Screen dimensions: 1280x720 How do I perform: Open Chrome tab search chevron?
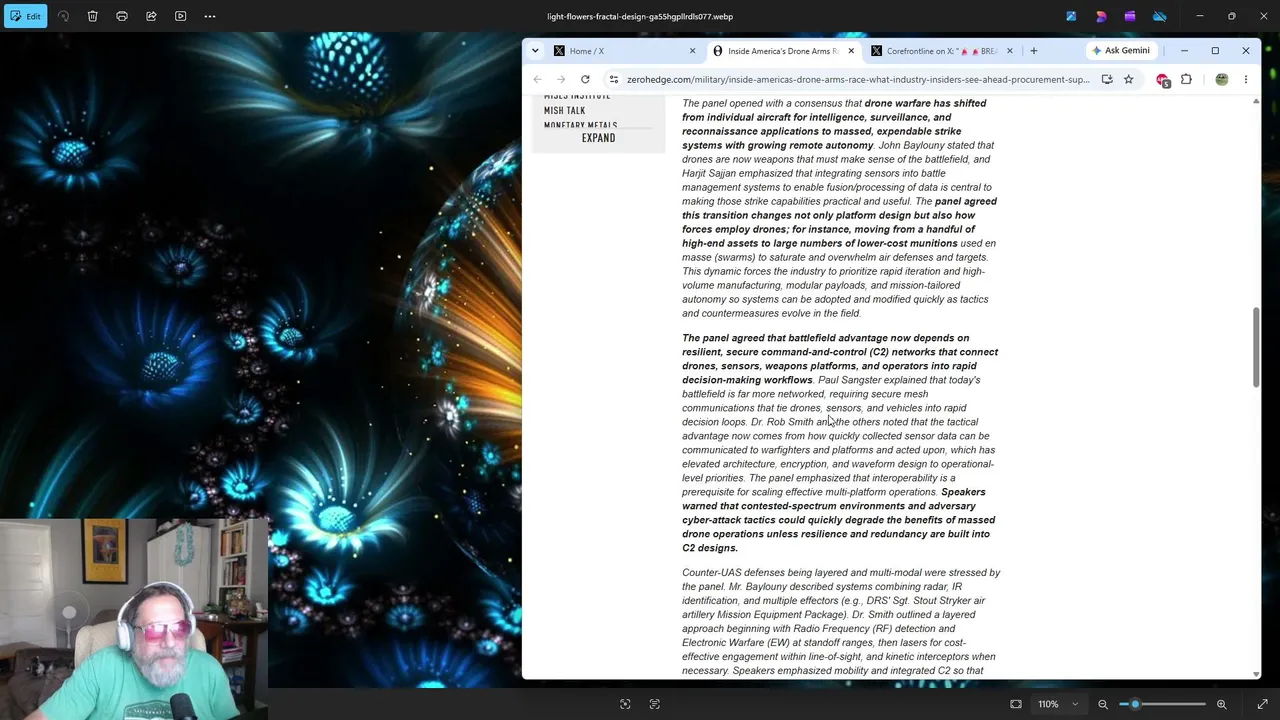(535, 51)
